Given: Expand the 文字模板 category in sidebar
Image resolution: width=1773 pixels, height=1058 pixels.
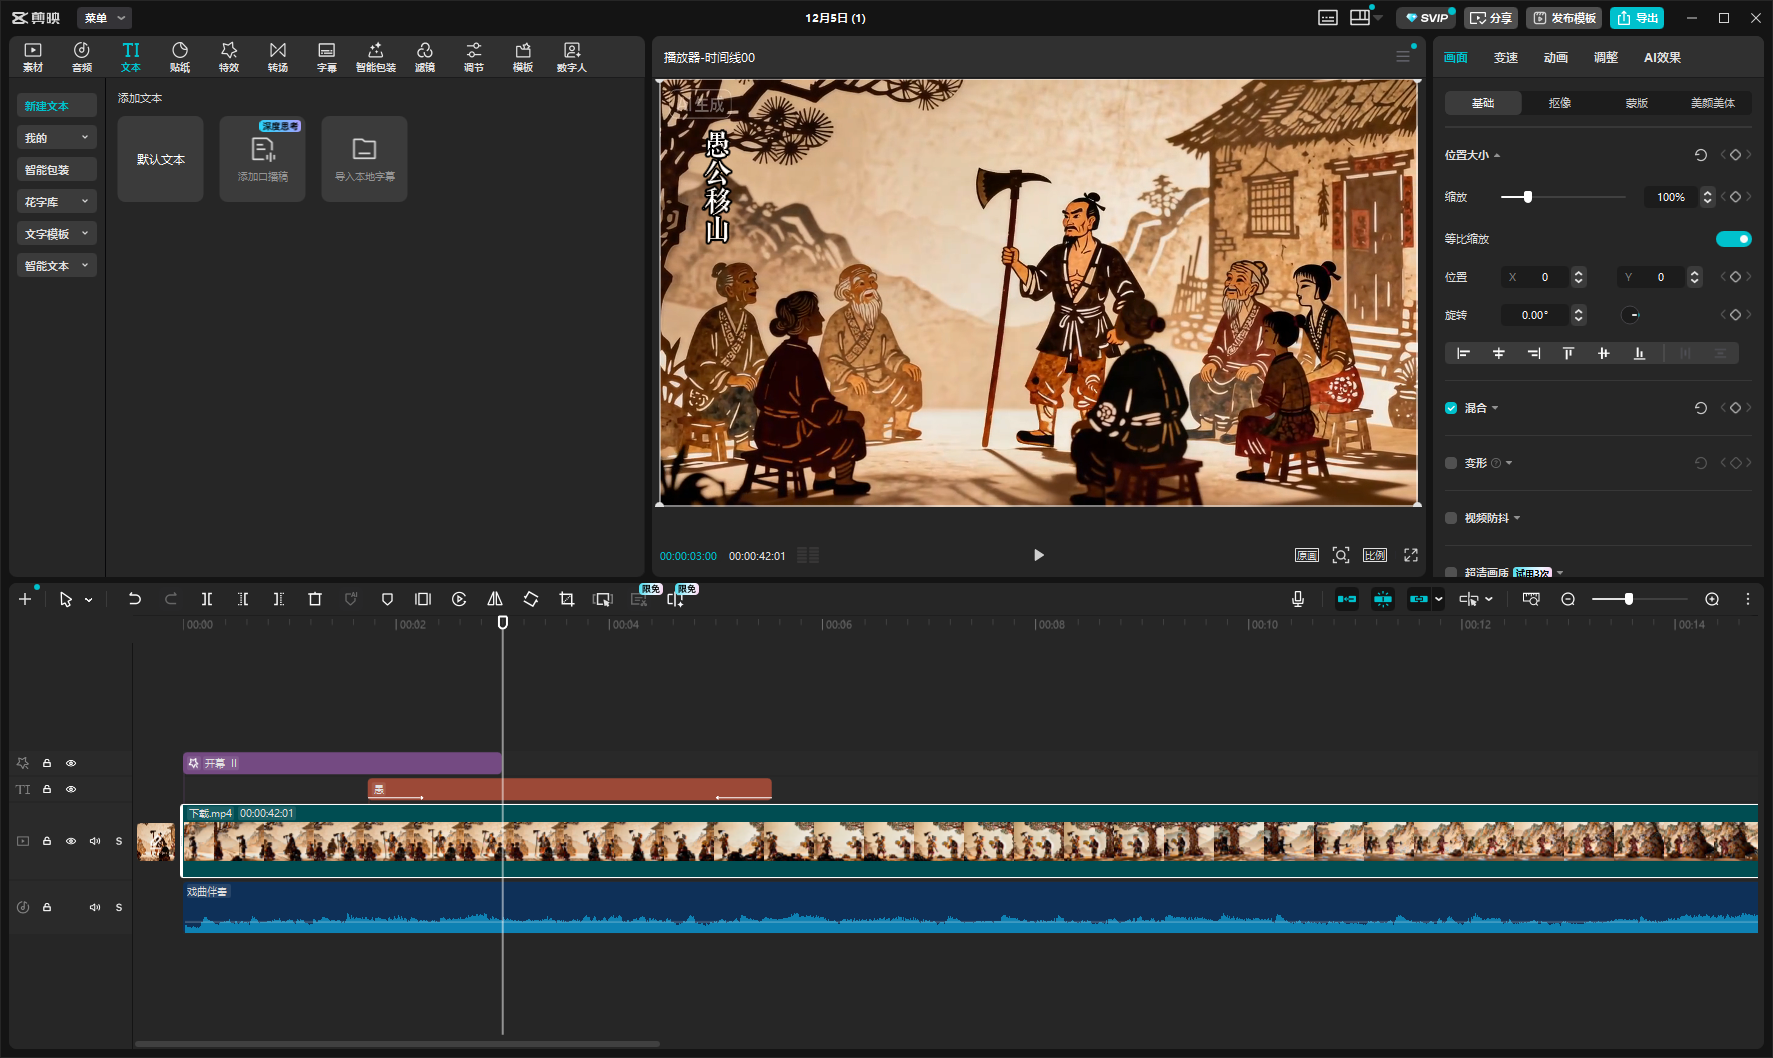Looking at the screenshot, I should (56, 234).
